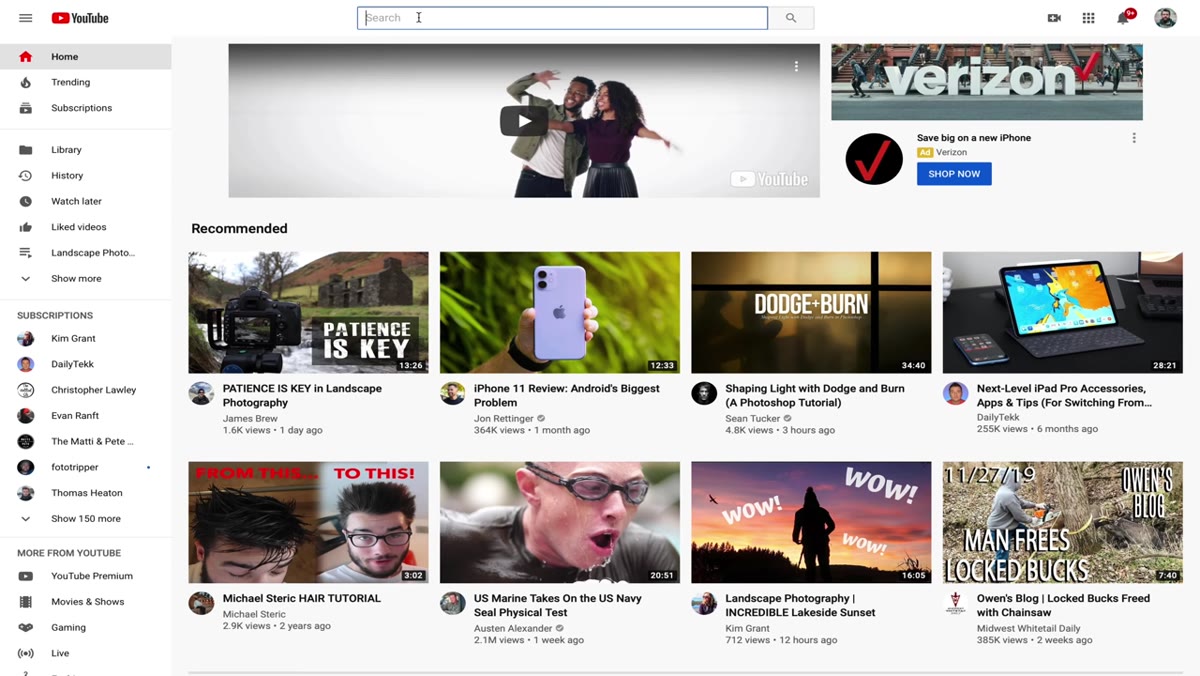Image resolution: width=1200 pixels, height=676 pixels.
Task: Open Live section
Action: [86, 653]
